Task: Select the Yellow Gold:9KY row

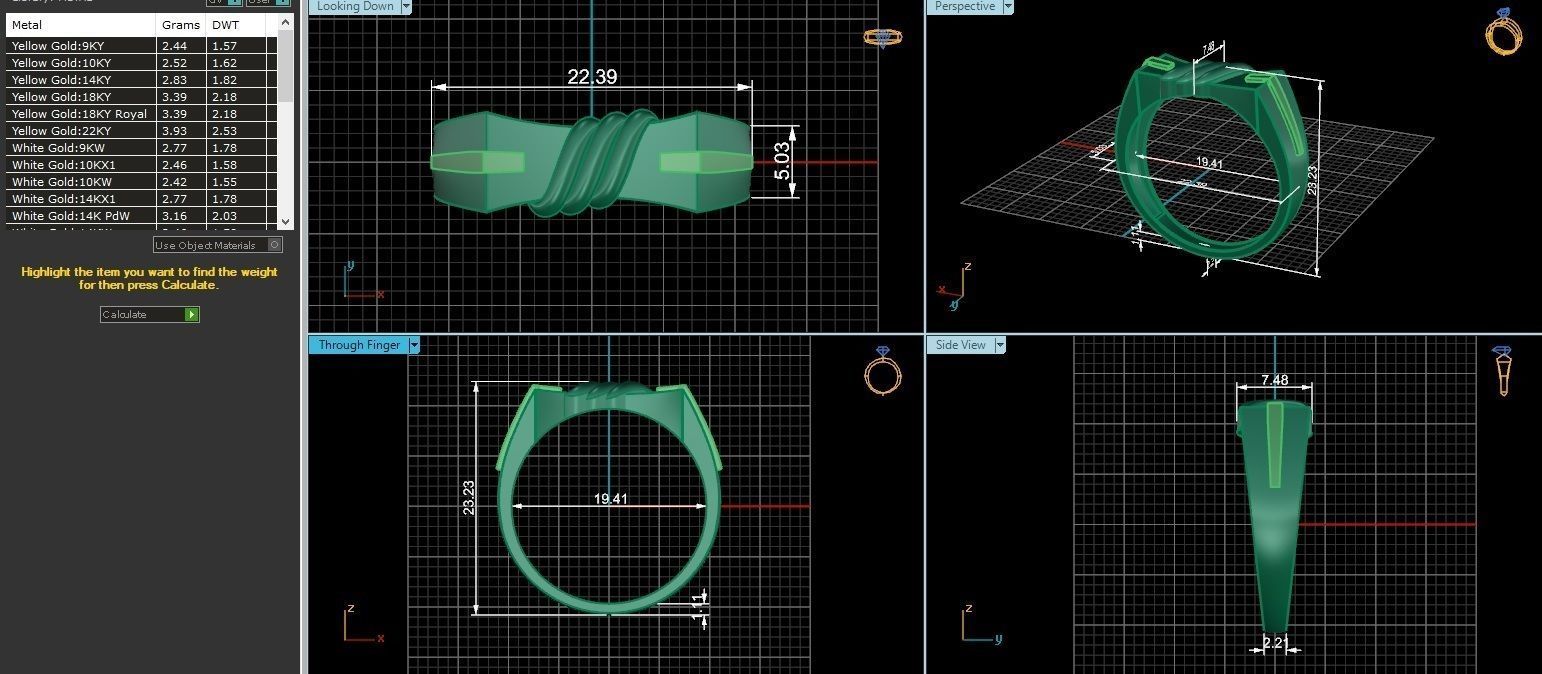Action: pyautogui.click(x=141, y=46)
